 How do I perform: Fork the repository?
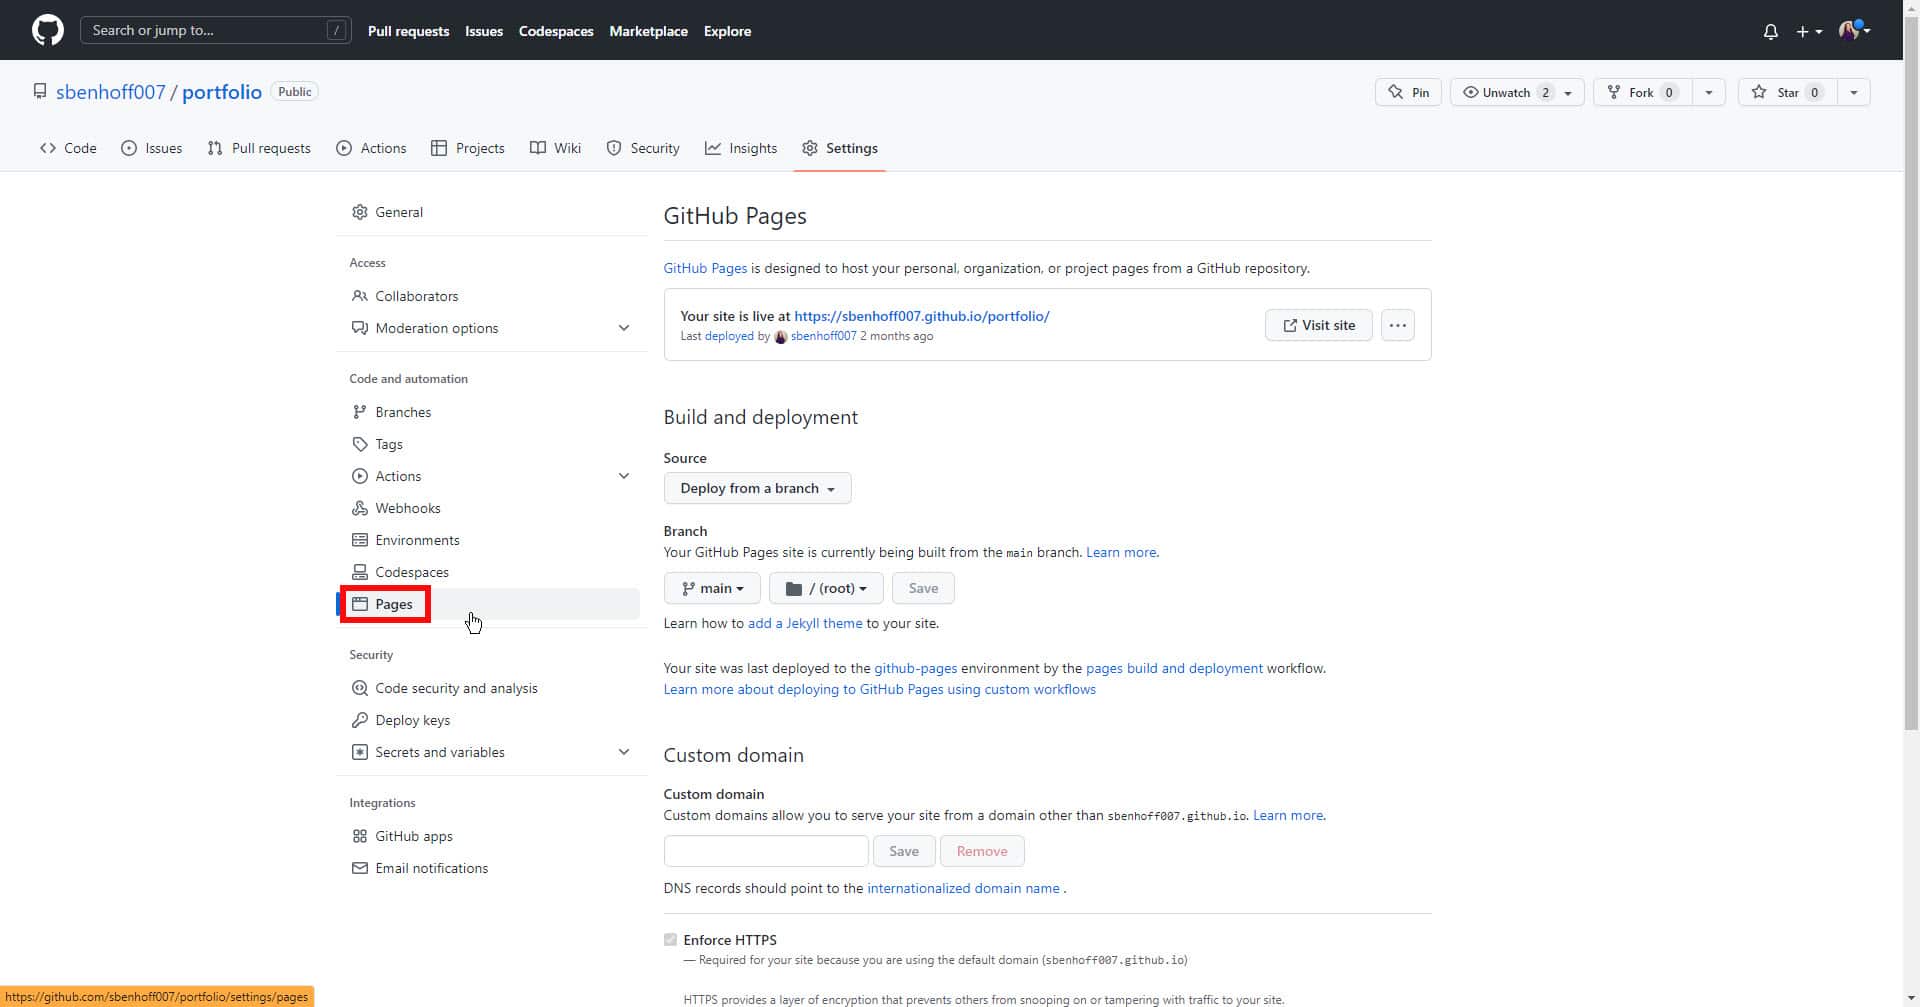(1642, 92)
